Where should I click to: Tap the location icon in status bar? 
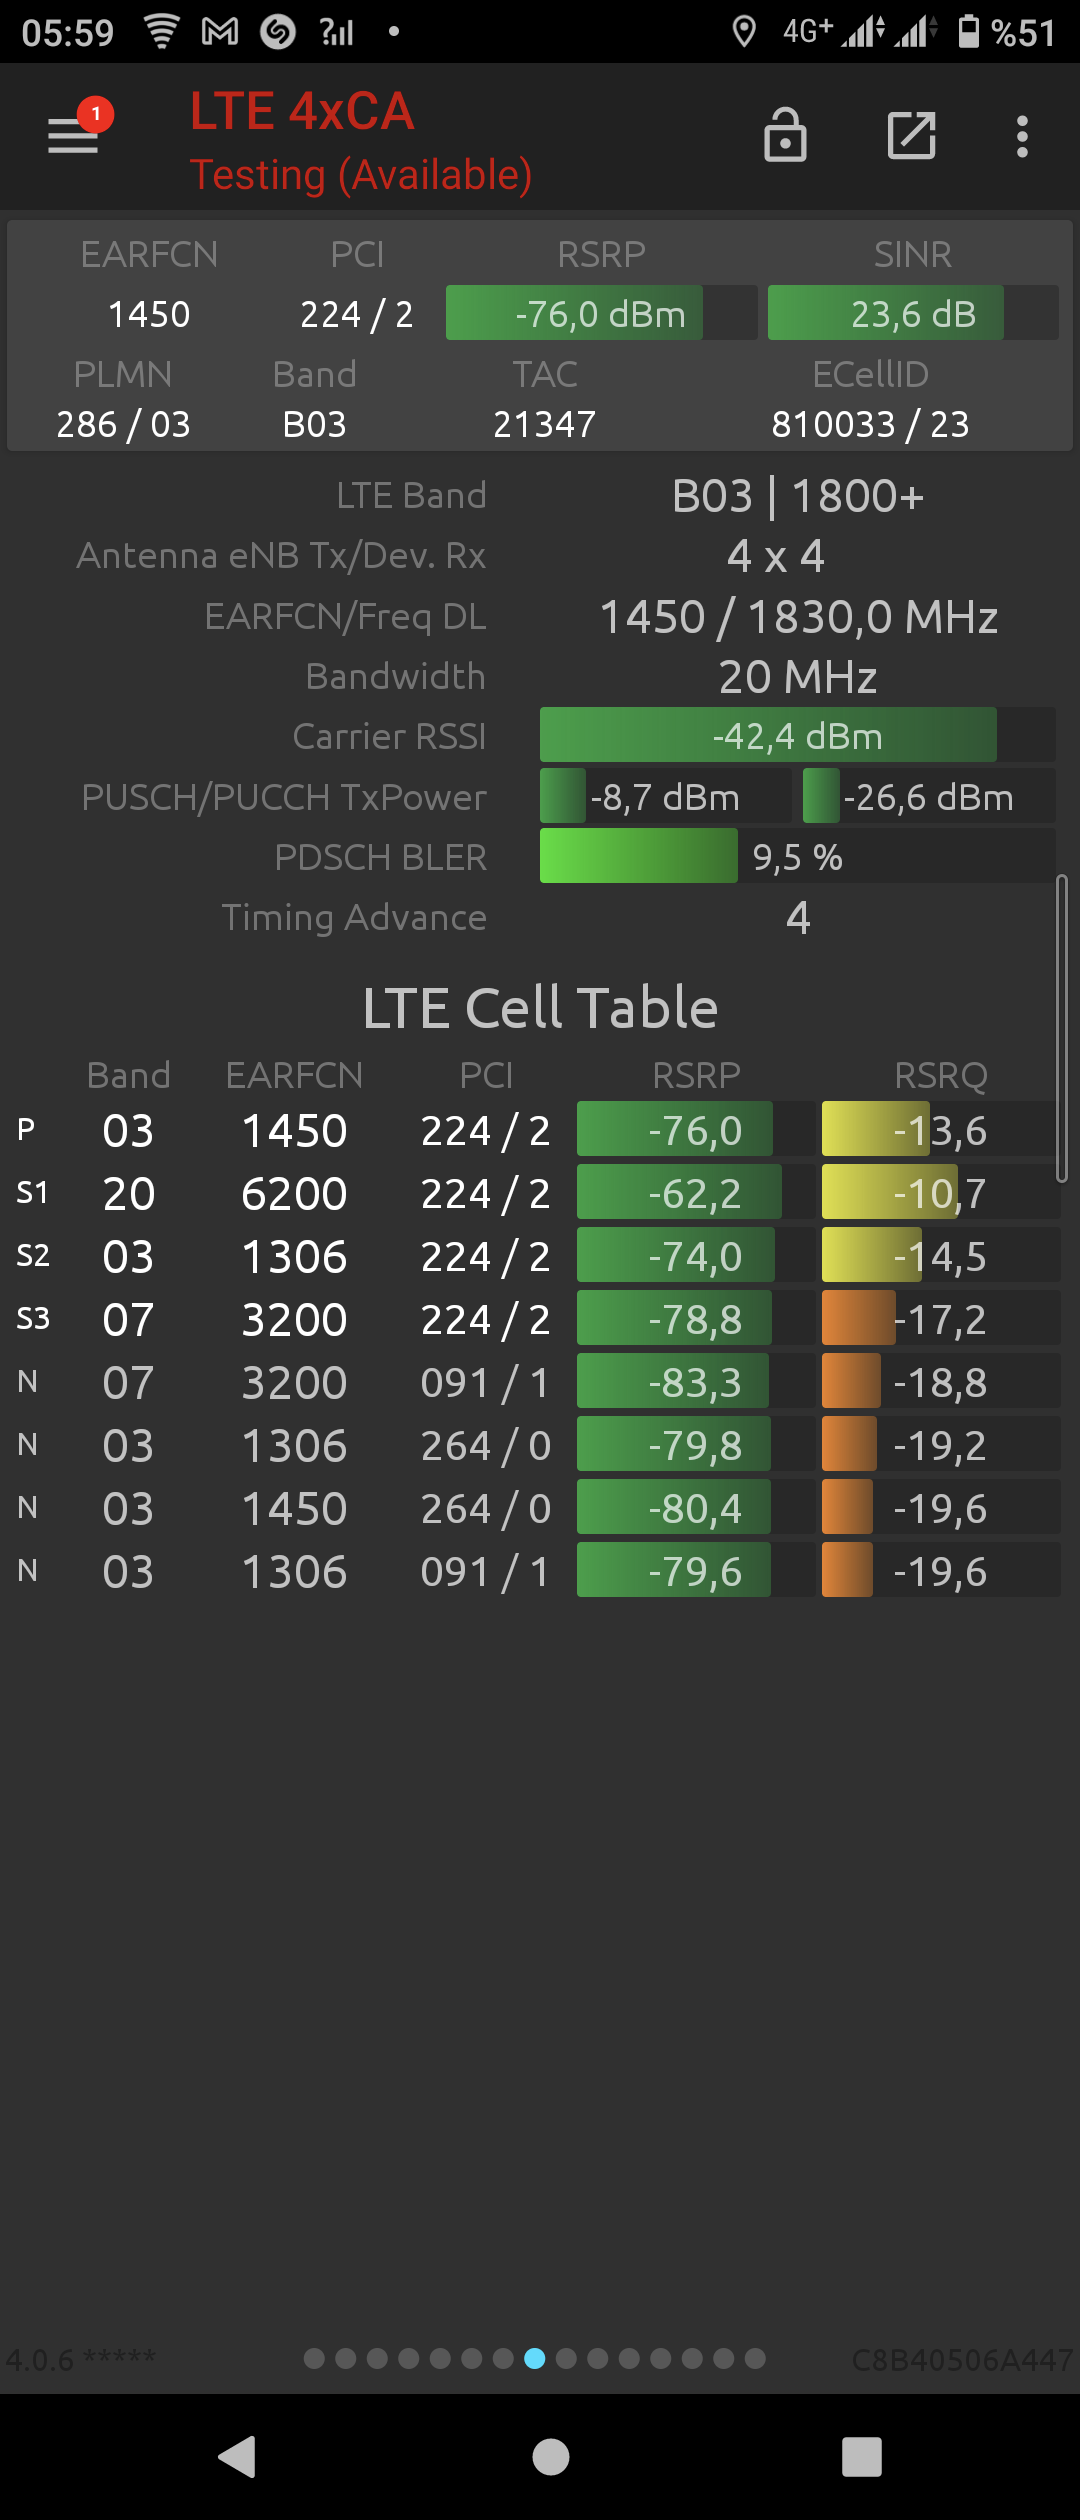pyautogui.click(x=744, y=32)
